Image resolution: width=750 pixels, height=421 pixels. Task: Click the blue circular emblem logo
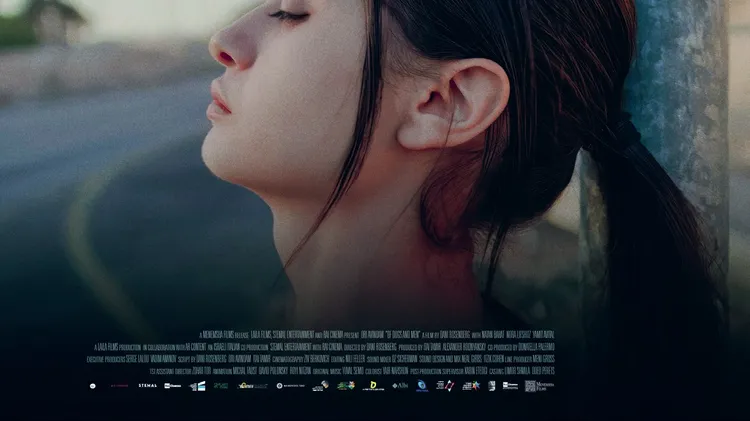tap(422, 385)
